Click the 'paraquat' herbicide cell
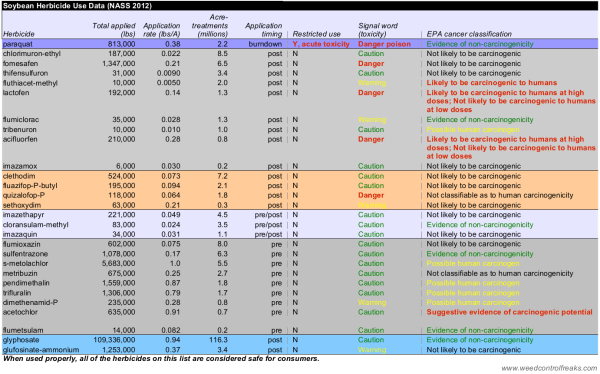Screen dimensions: 600x374 18,44
